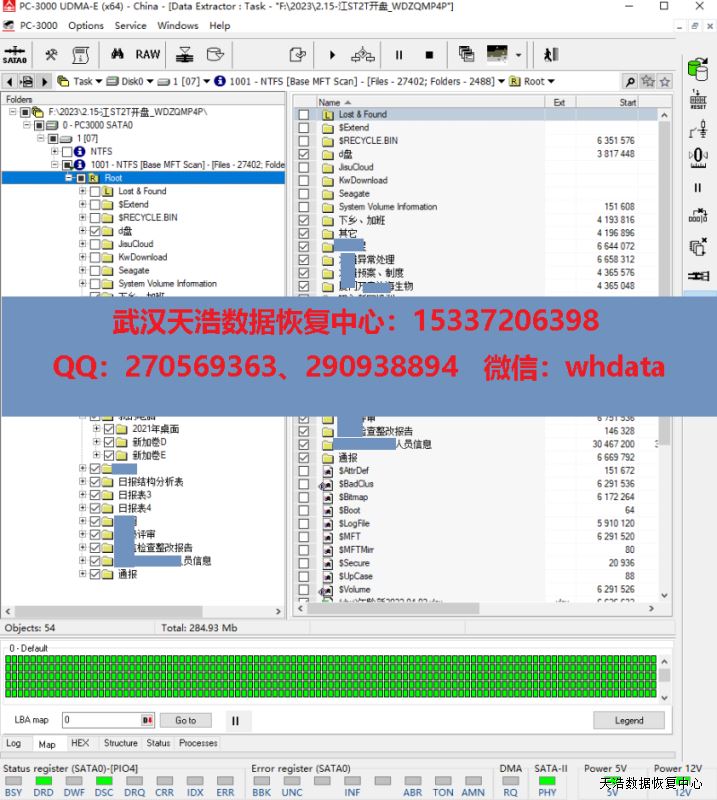Uncheck the d盘 folder in file list
This screenshot has width=717, height=800.
(304, 154)
